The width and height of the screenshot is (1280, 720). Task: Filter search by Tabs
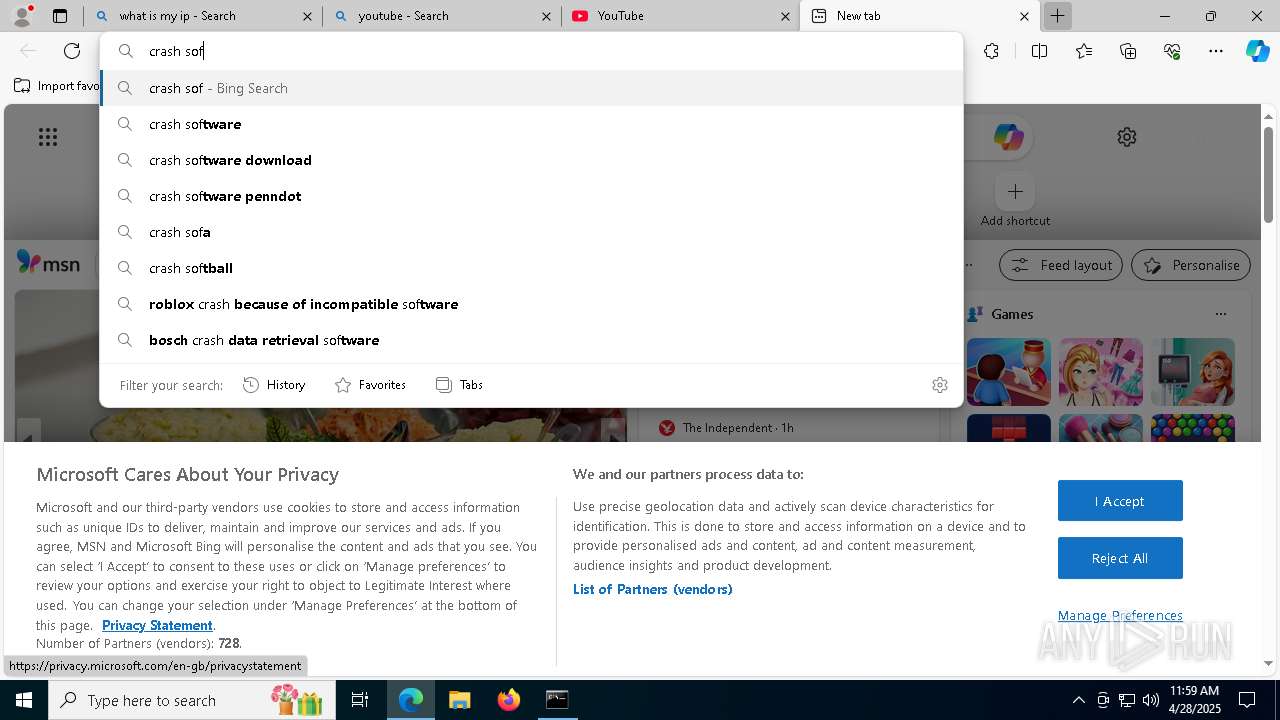[459, 385]
